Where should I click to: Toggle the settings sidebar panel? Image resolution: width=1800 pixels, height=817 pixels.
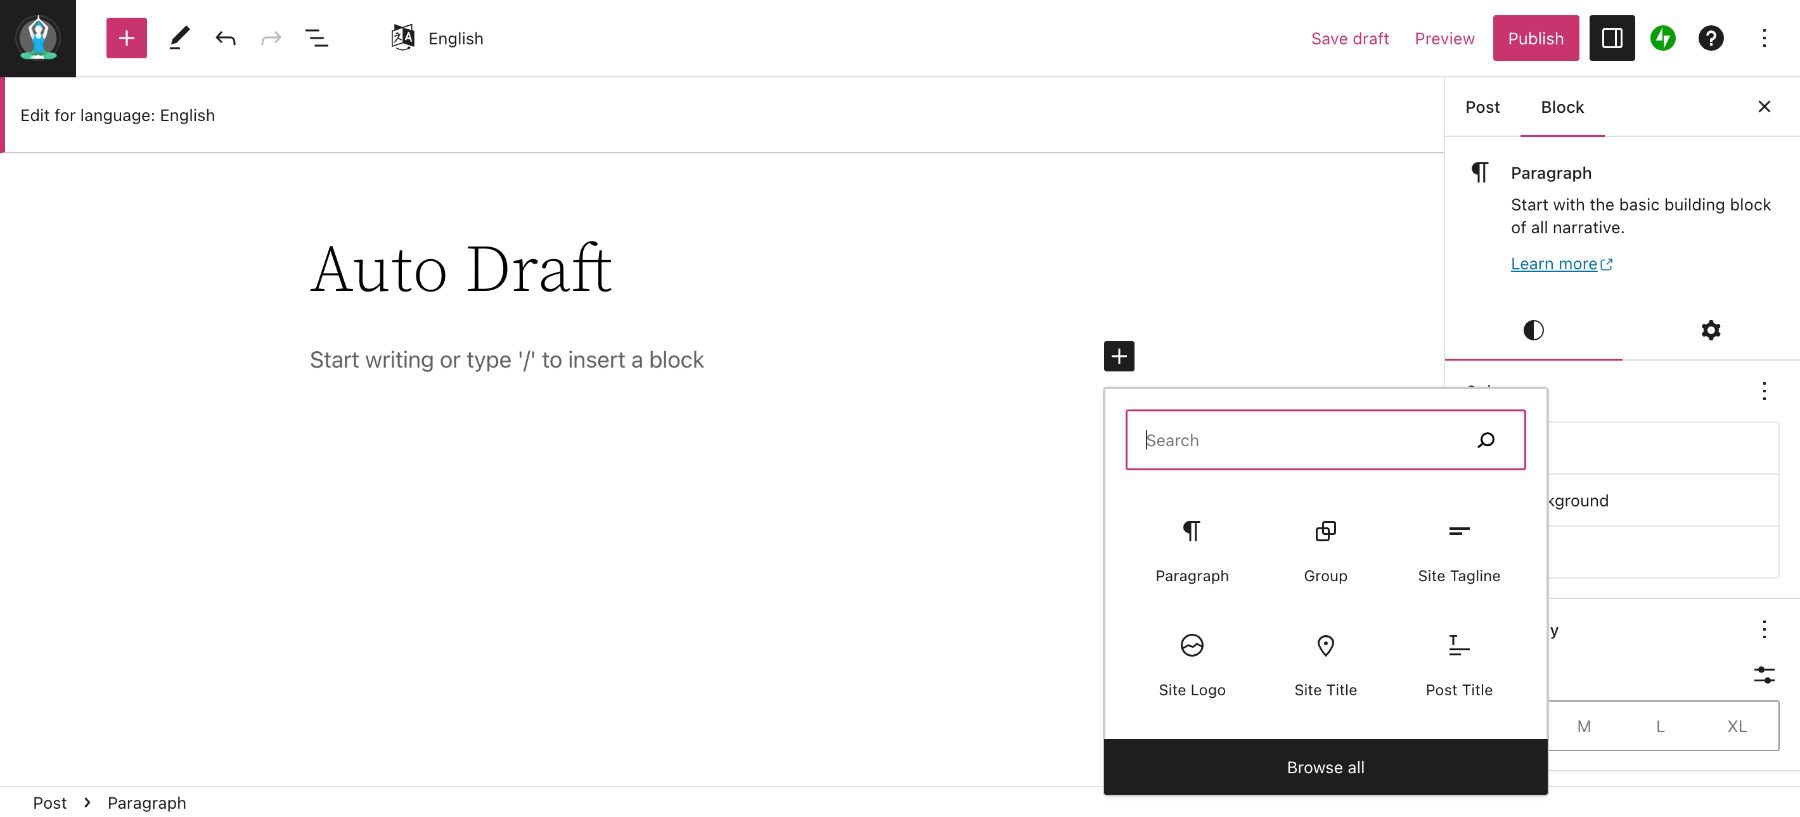click(1611, 38)
